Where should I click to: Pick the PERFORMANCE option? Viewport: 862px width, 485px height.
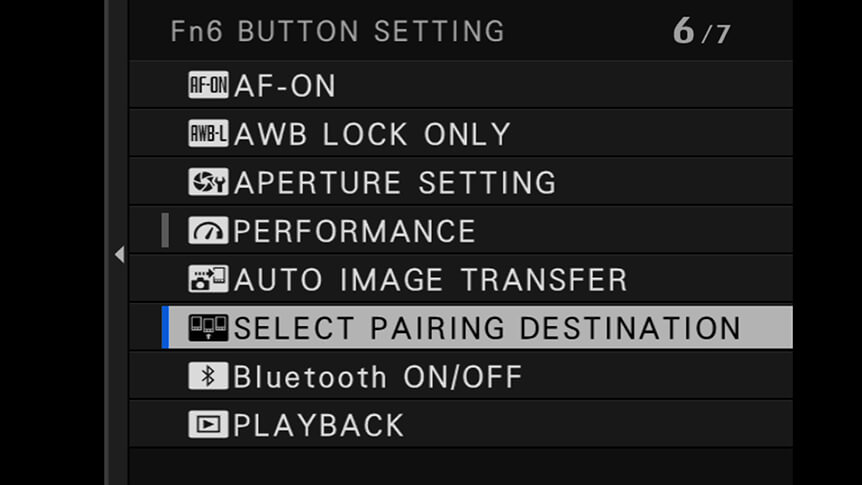pos(355,231)
